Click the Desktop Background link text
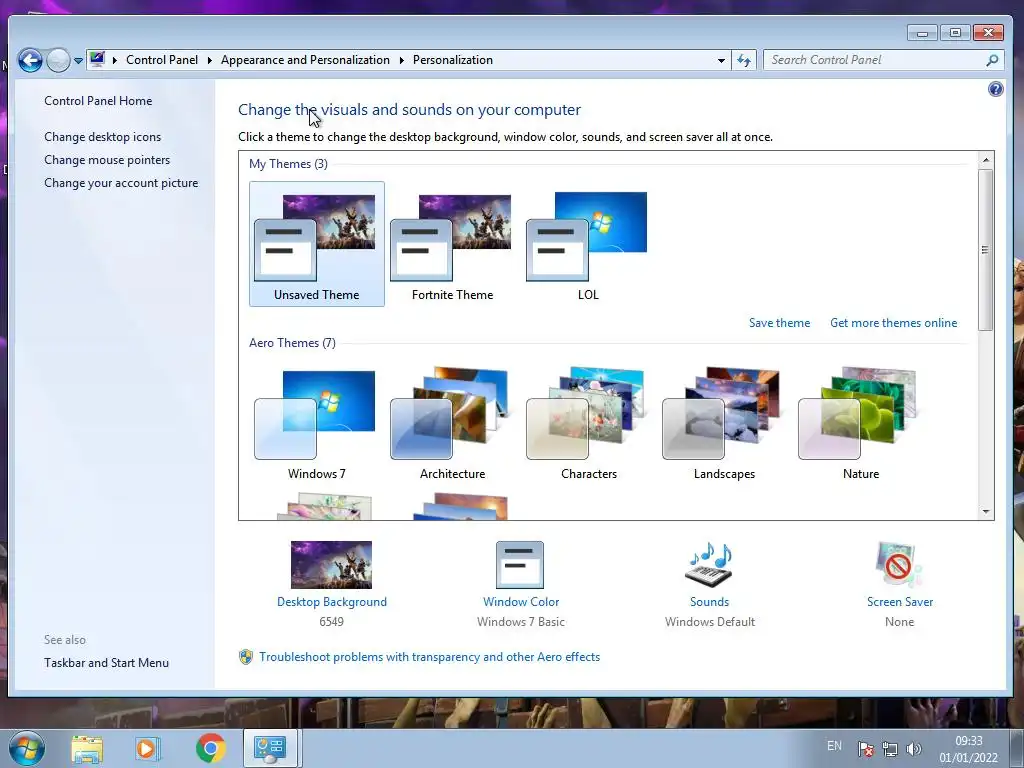 pyautogui.click(x=332, y=602)
